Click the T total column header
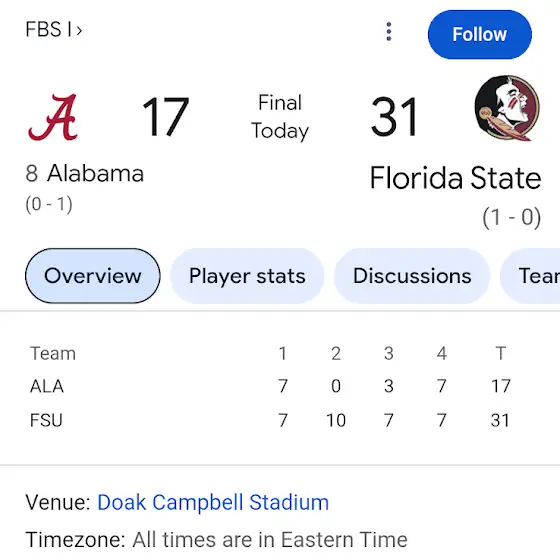 tap(501, 354)
